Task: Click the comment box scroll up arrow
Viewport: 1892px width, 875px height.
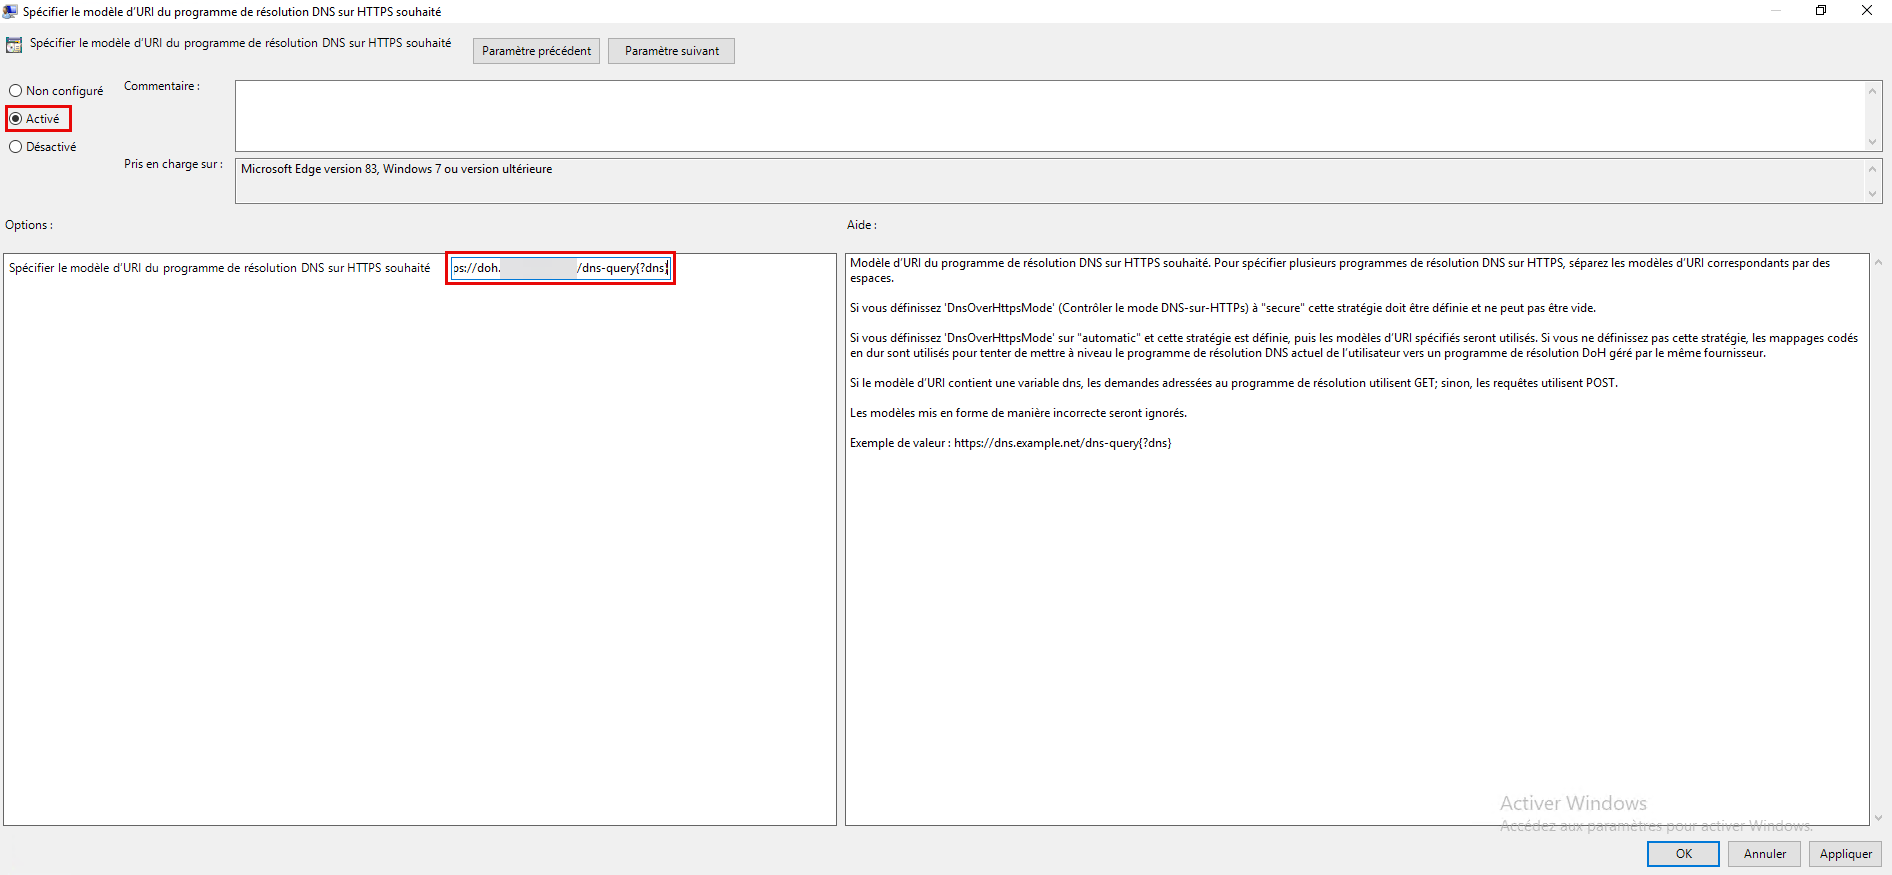Action: point(1873,91)
